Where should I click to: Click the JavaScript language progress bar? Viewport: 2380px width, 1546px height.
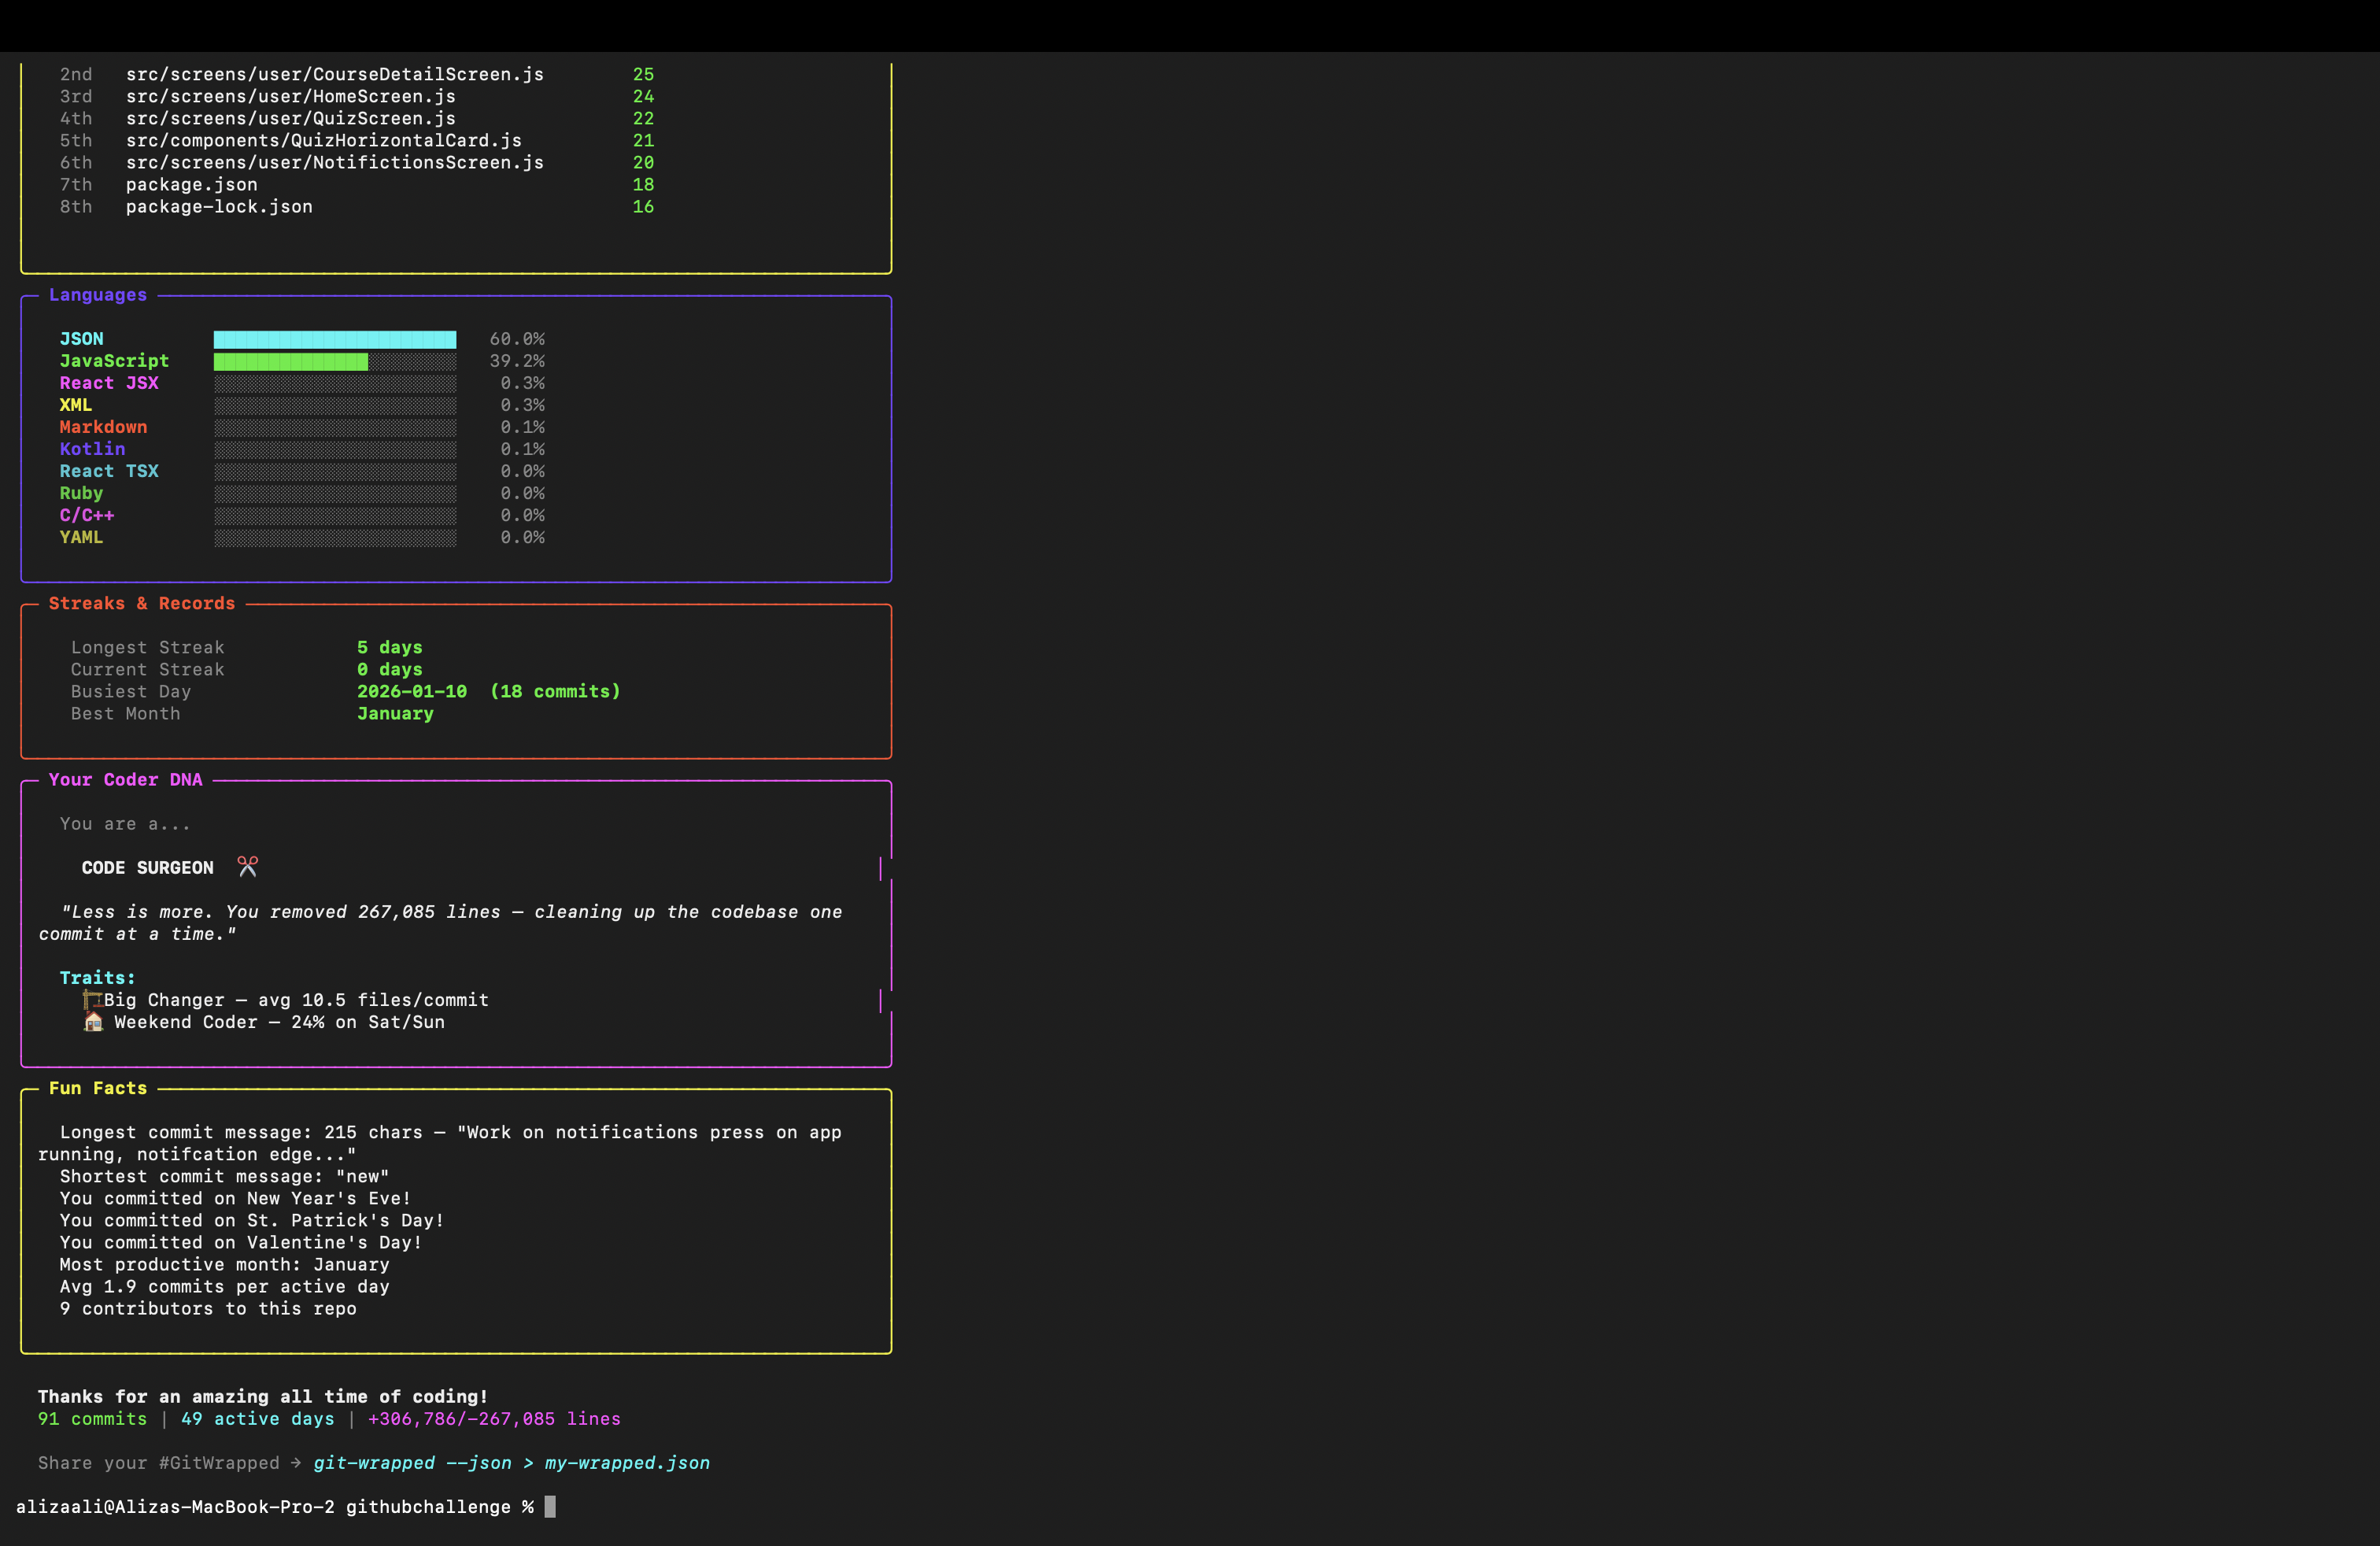click(x=290, y=361)
